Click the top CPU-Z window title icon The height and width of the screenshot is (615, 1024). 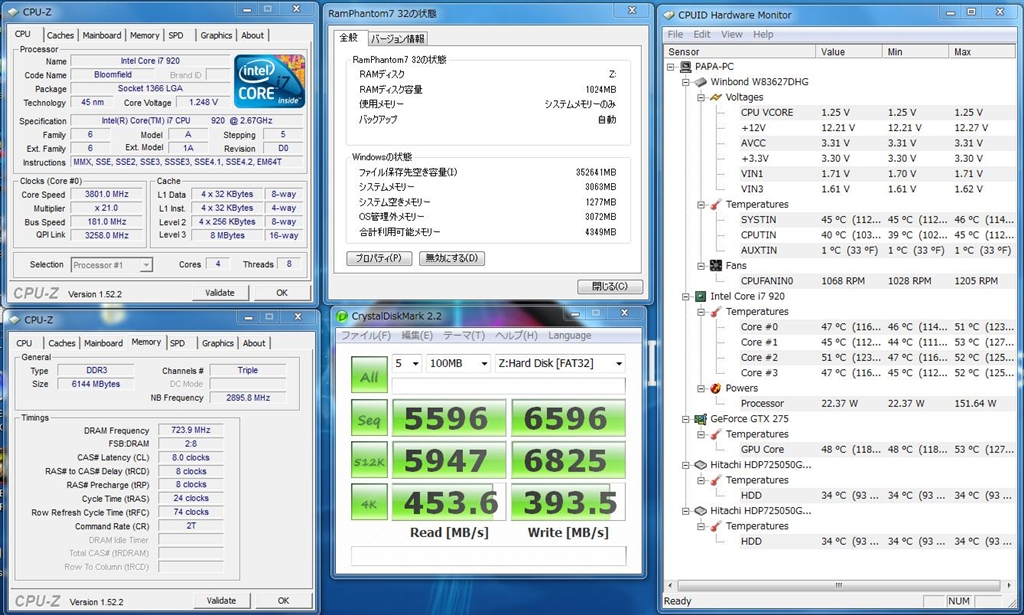pos(13,12)
